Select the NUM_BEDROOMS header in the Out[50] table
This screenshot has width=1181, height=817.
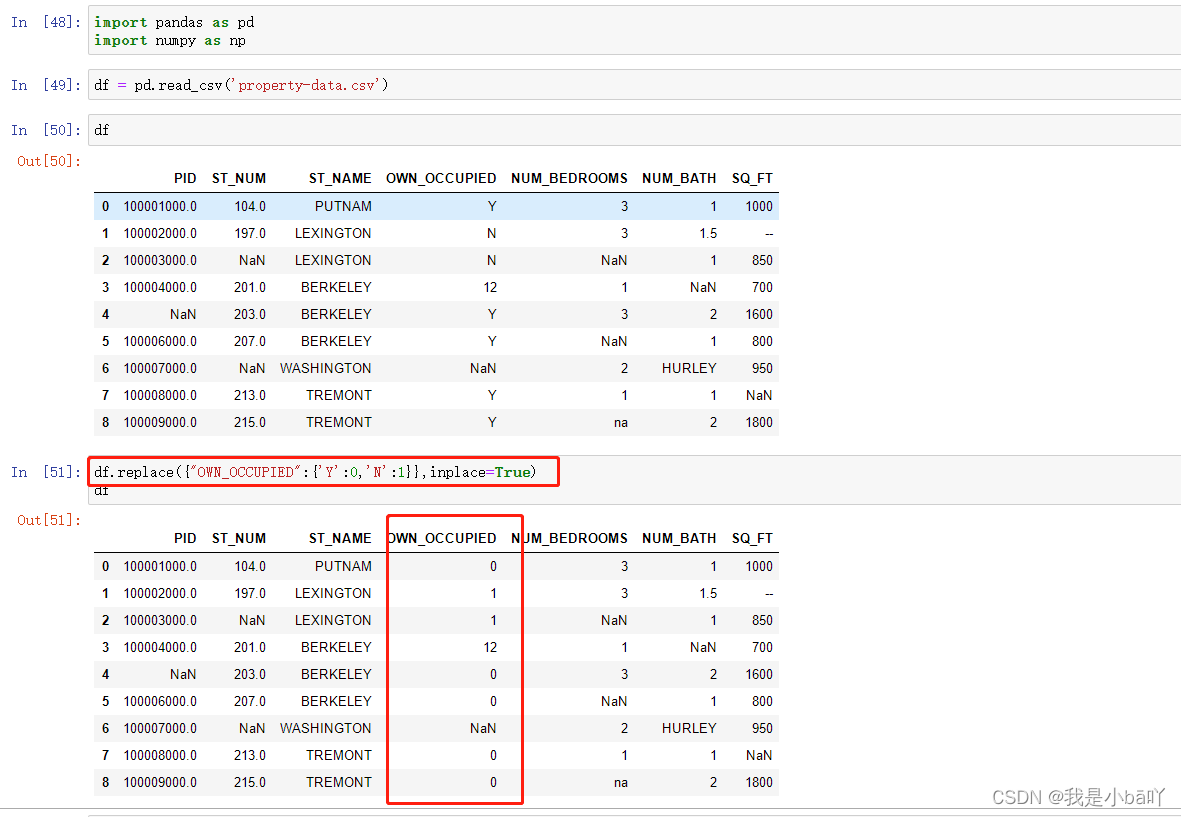click(x=569, y=178)
